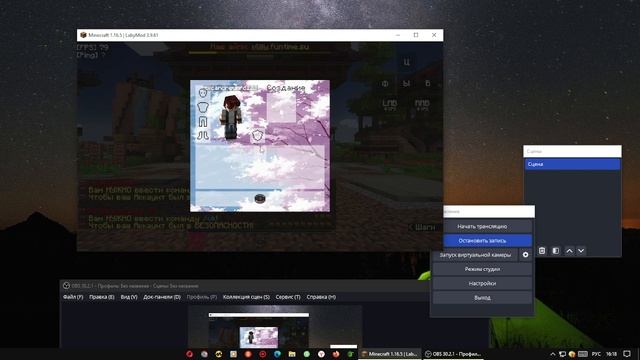This screenshot has width=640, height=360.
Task: Open scene filters icon in Scenes panel
Action: coord(556,251)
